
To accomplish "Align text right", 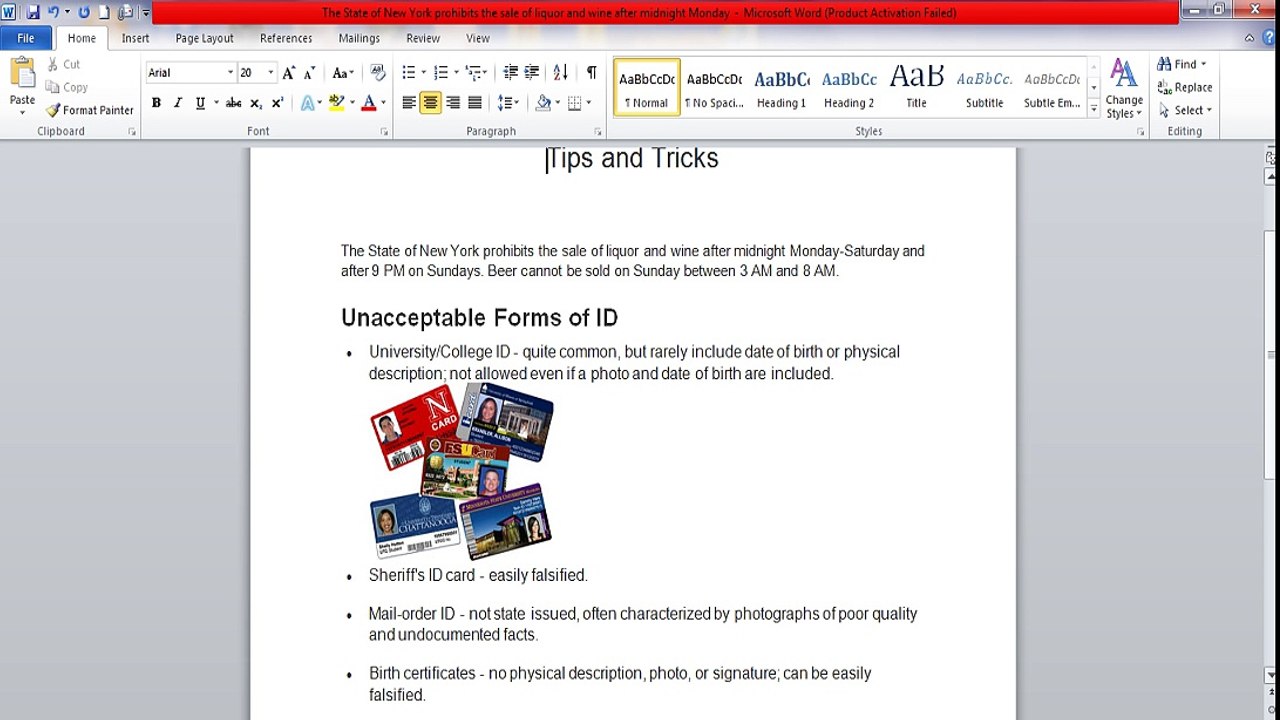I will point(453,103).
